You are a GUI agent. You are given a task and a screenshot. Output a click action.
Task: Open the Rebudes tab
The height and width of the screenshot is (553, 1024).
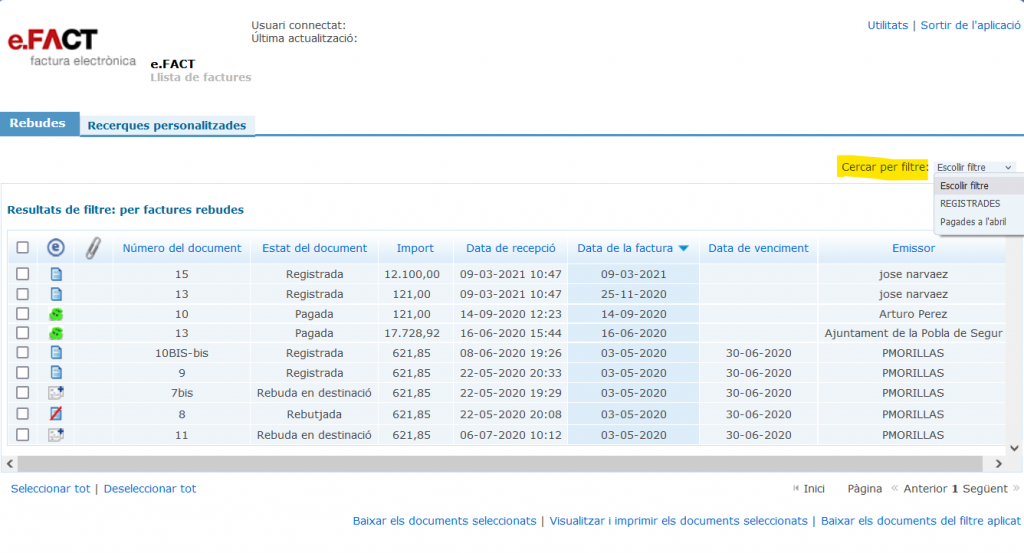pyautogui.click(x=38, y=124)
